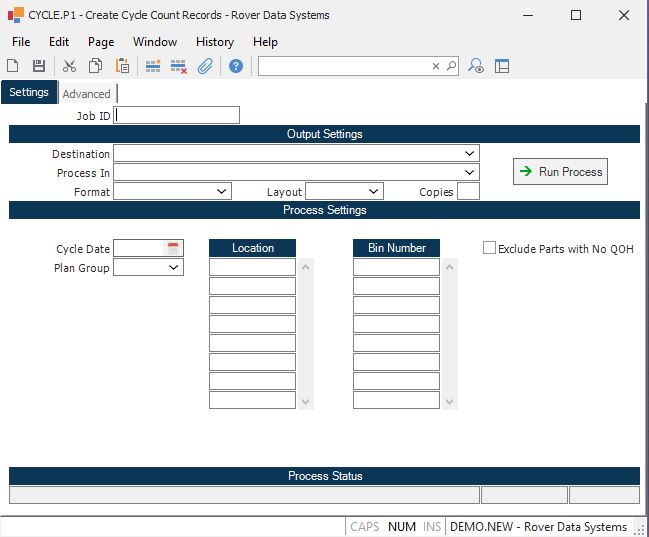The image size is (649, 537).
Task: Click the Paste clipboard icon
Action: pyautogui.click(x=122, y=66)
